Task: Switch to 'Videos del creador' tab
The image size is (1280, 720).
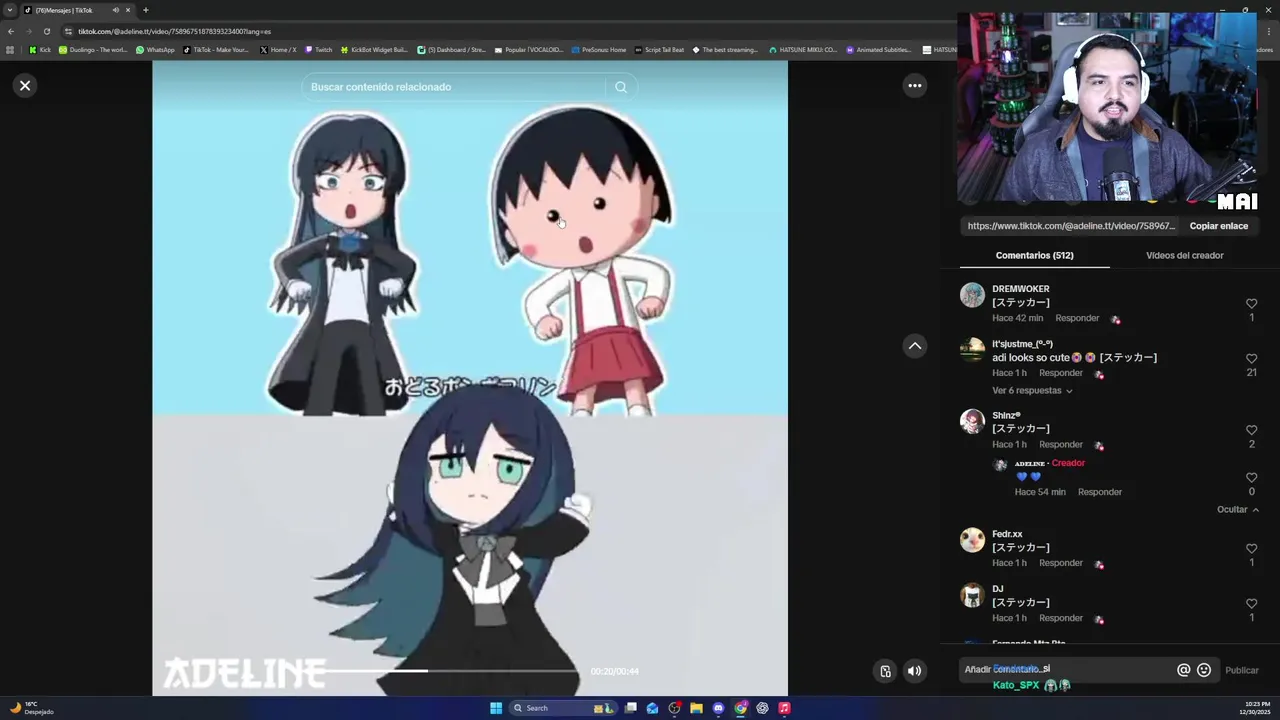Action: click(x=1184, y=255)
